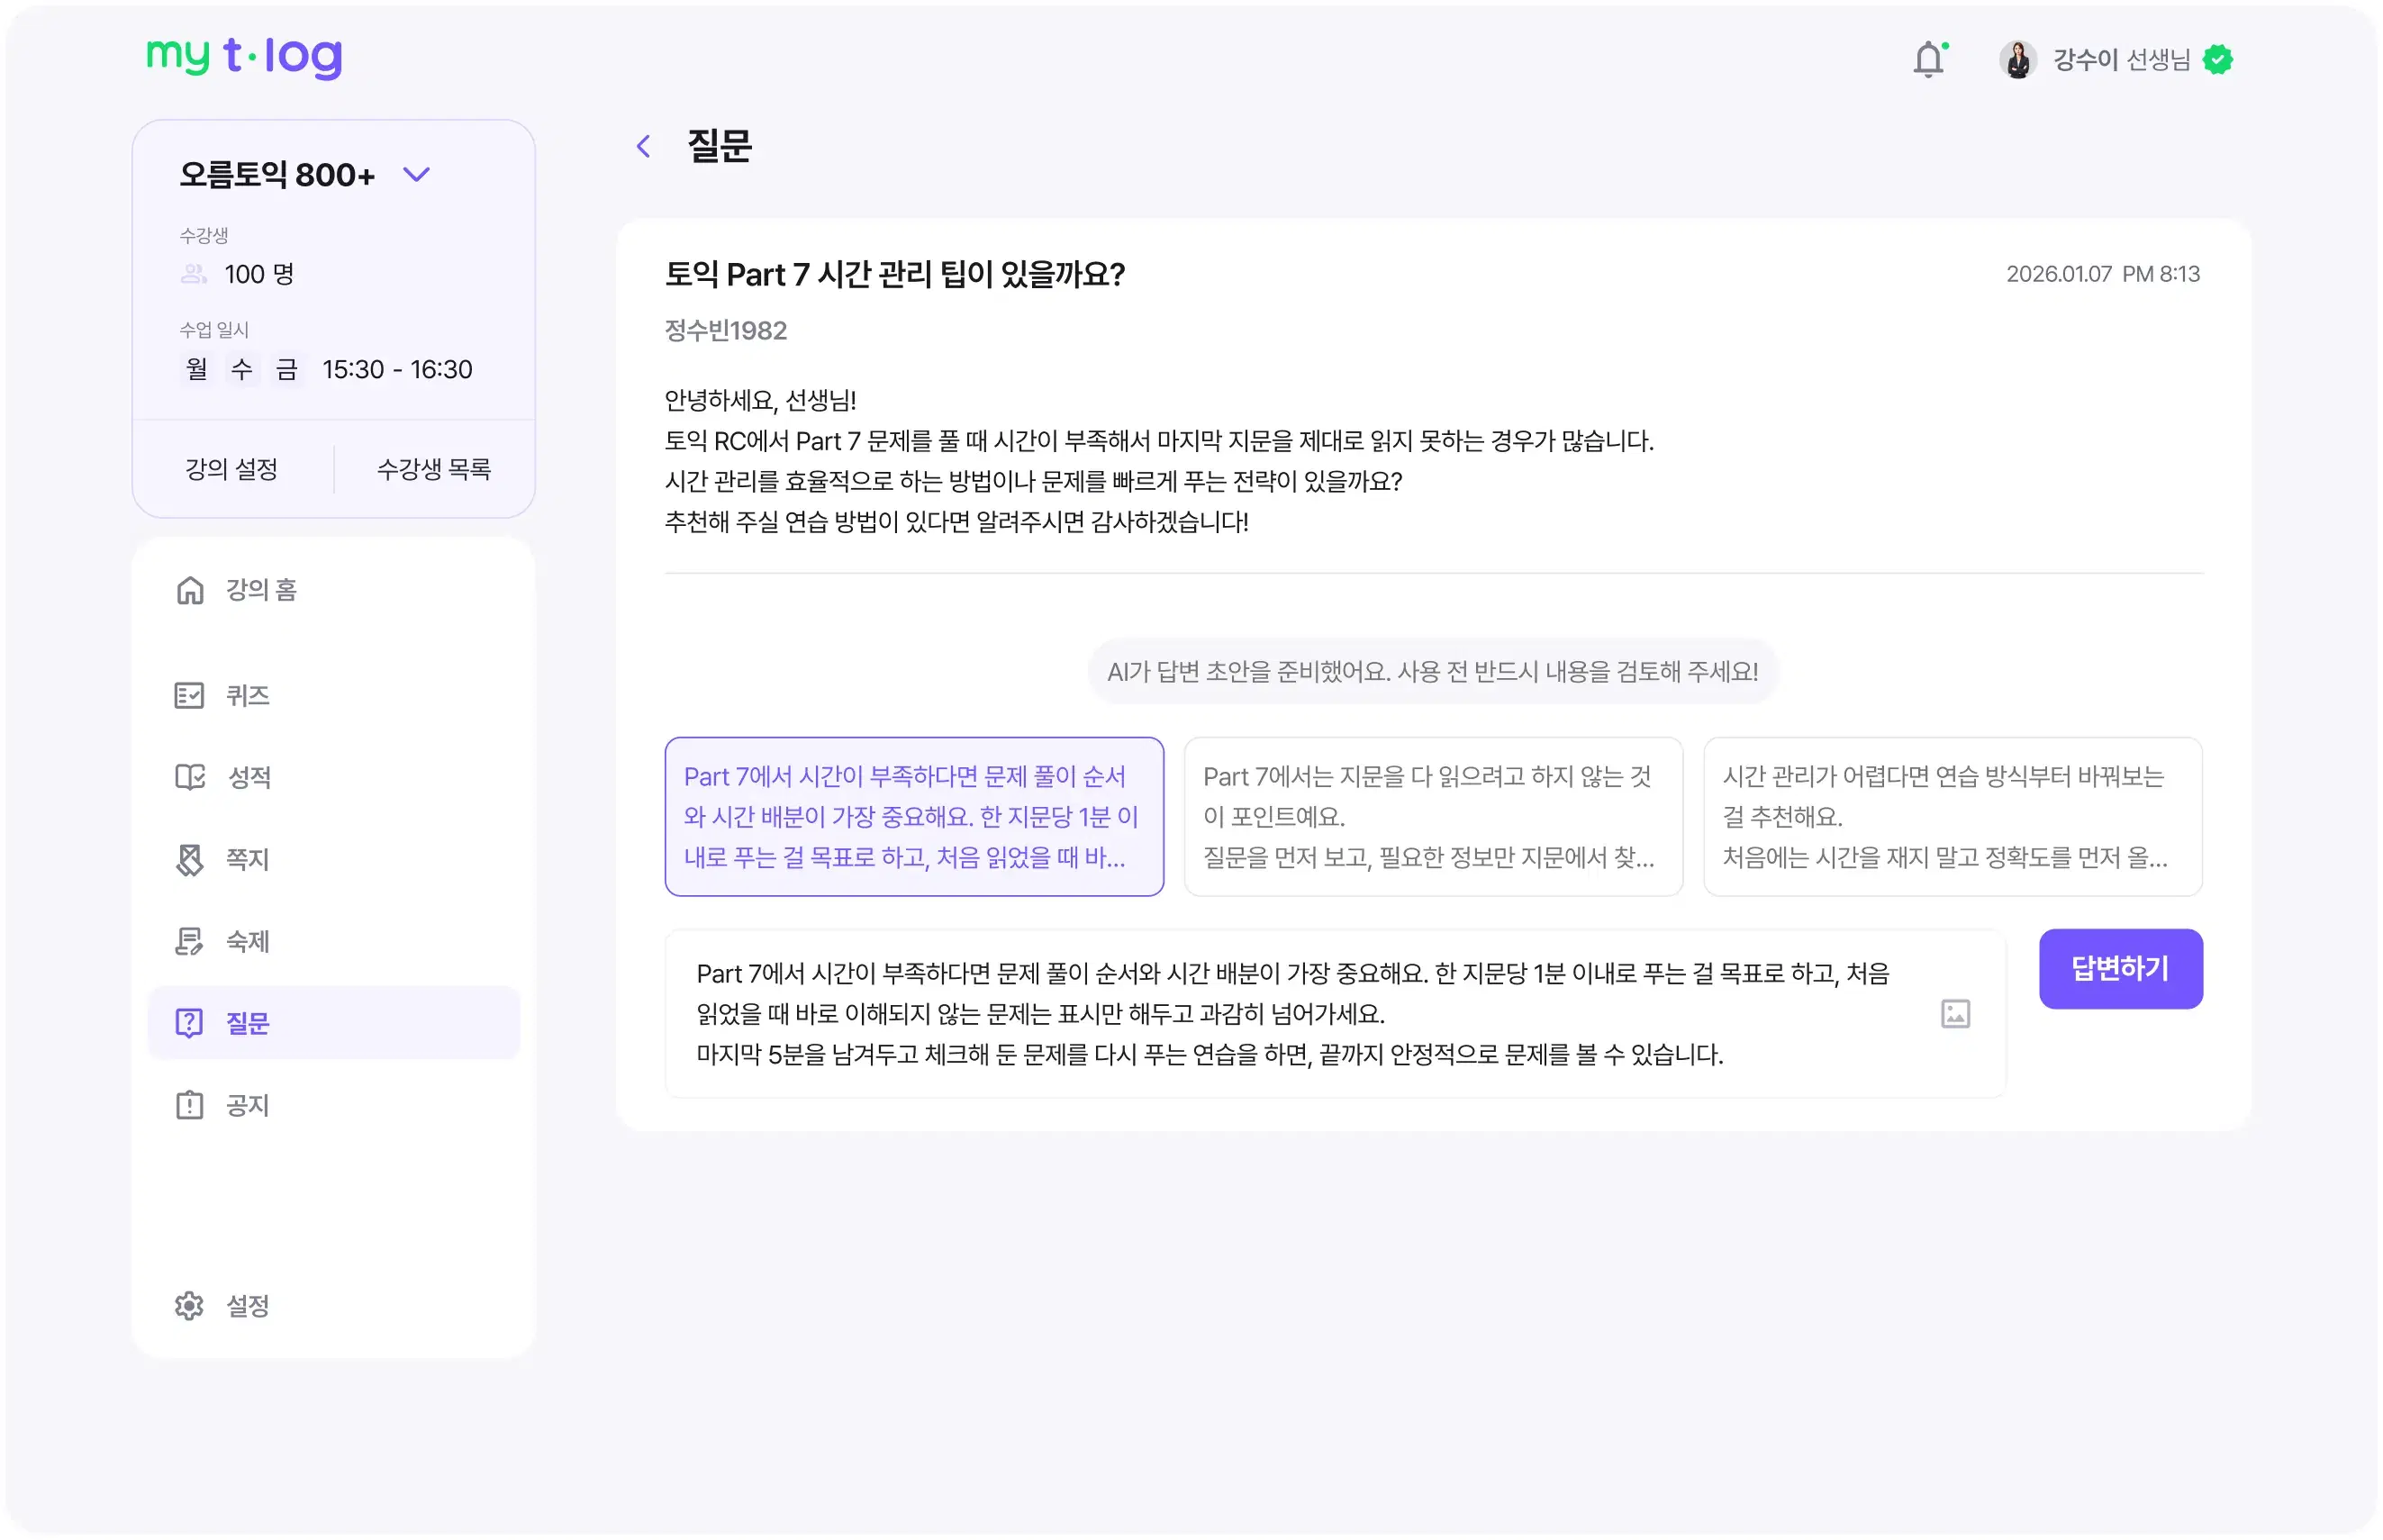Open 강의 설정

coord(232,469)
